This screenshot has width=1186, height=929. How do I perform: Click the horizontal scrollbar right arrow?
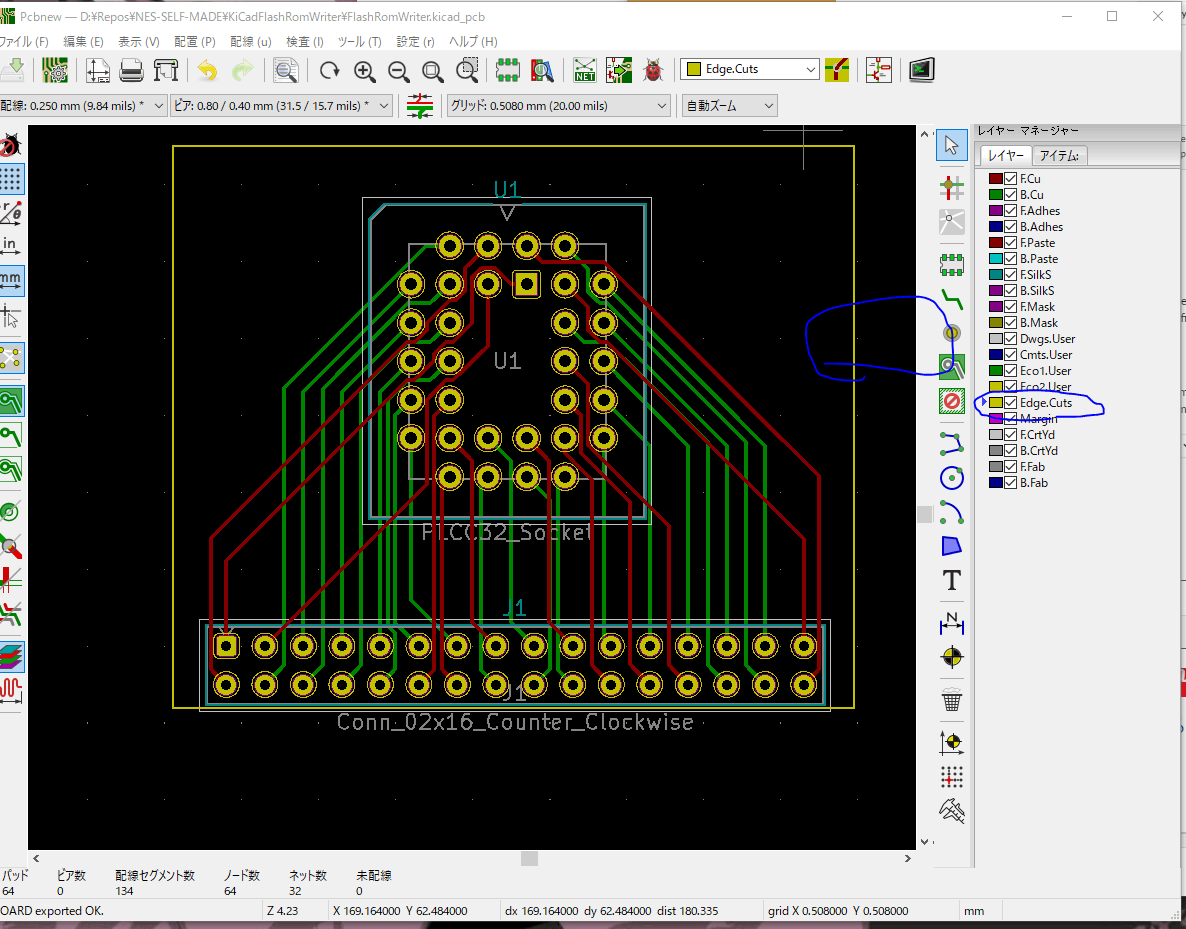click(x=908, y=859)
